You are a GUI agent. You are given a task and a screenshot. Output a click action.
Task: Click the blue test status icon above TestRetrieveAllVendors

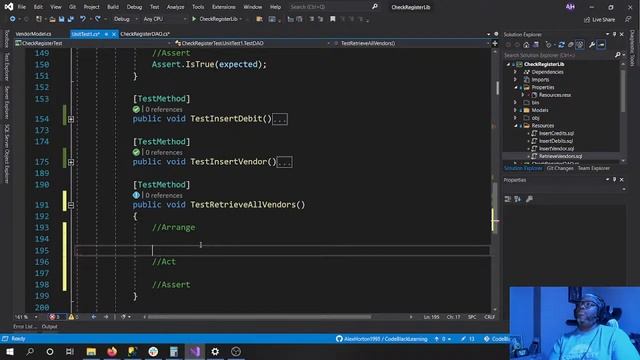pos(136,195)
